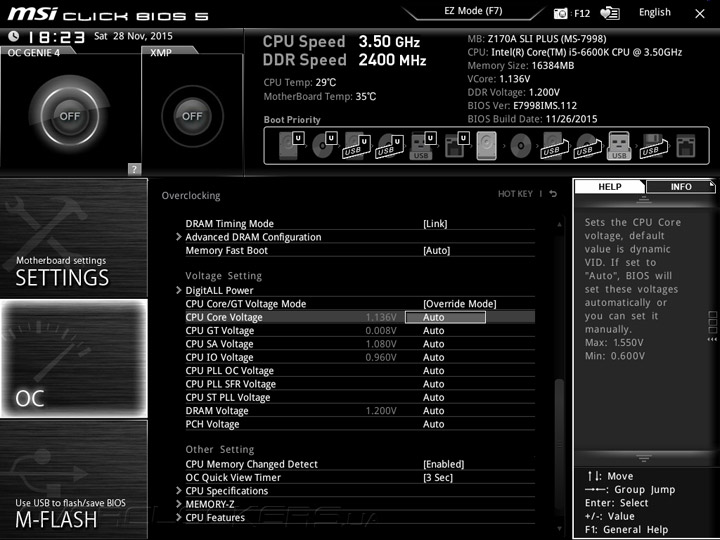The image size is (720, 540).
Task: Click the help panel bottom collapse handle
Action: (644, 458)
